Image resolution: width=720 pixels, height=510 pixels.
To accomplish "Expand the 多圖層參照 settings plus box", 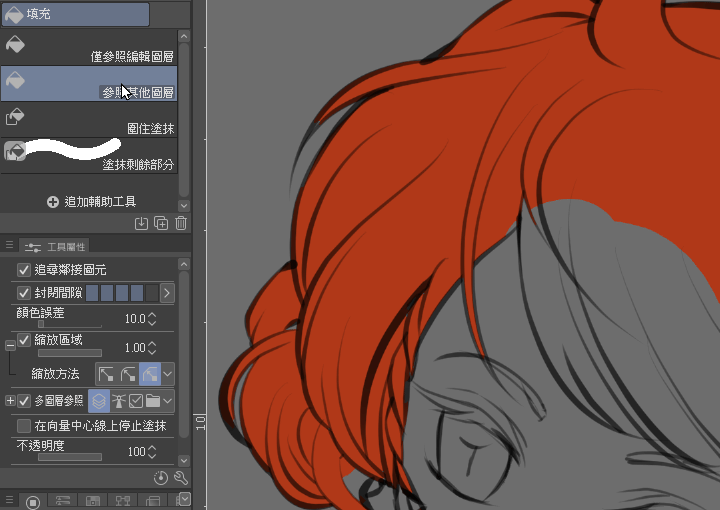I will coord(10,401).
